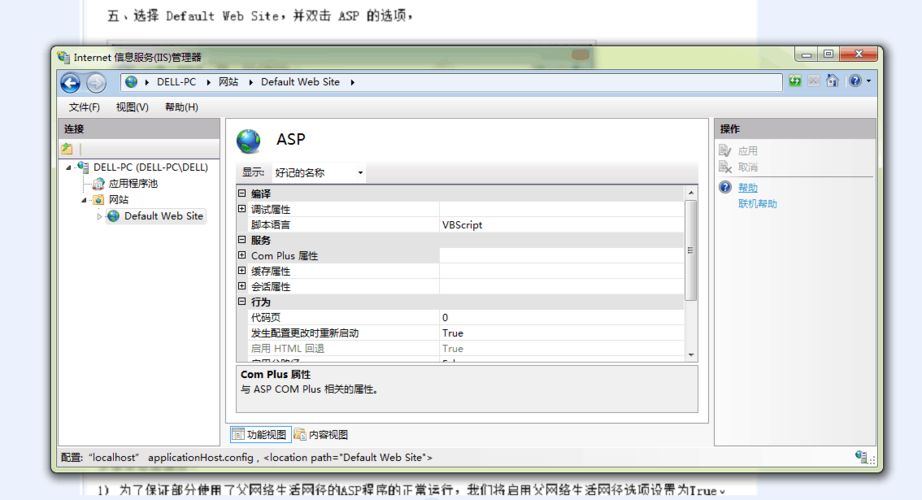Click the status bar network config icon
Viewport: 922px width, 500px height.
click(861, 456)
